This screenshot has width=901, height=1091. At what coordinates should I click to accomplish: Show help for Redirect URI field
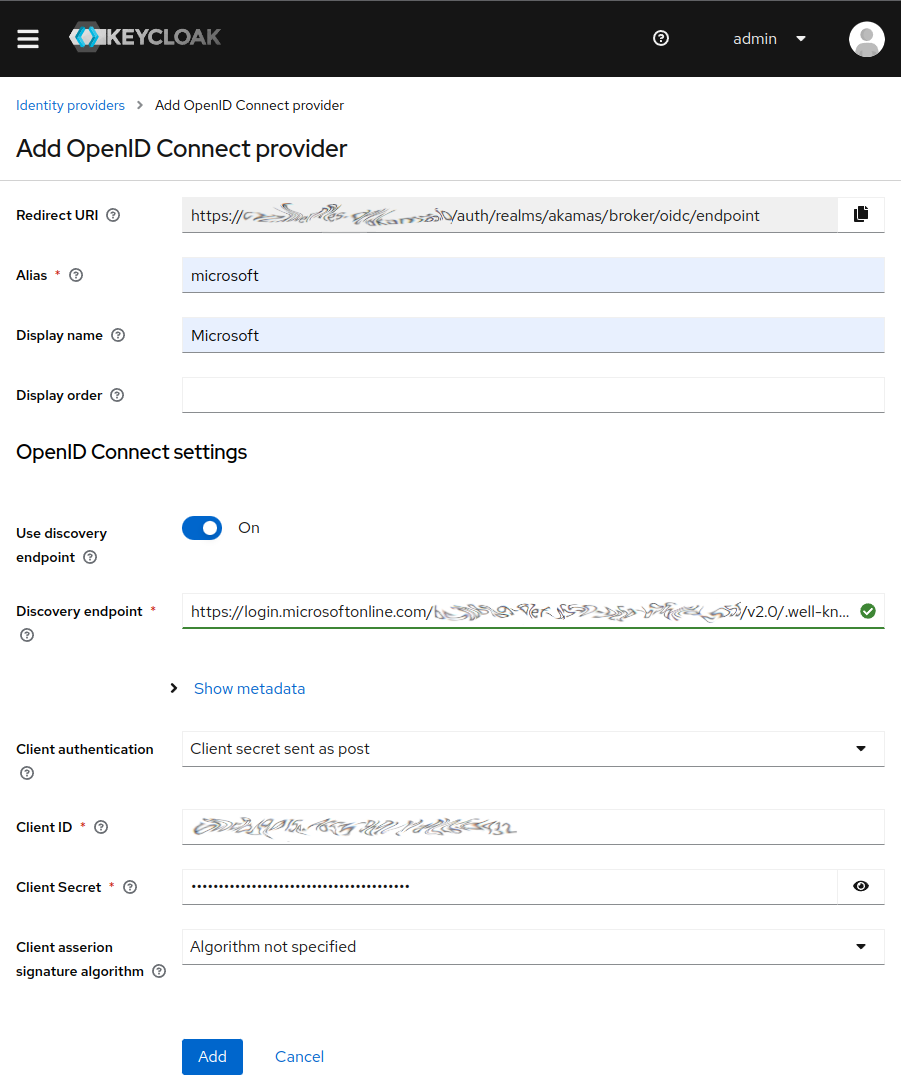click(113, 215)
